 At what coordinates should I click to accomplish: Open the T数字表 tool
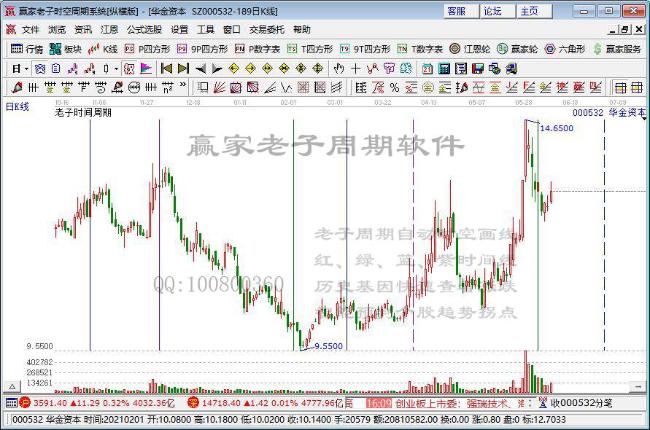tap(420, 49)
